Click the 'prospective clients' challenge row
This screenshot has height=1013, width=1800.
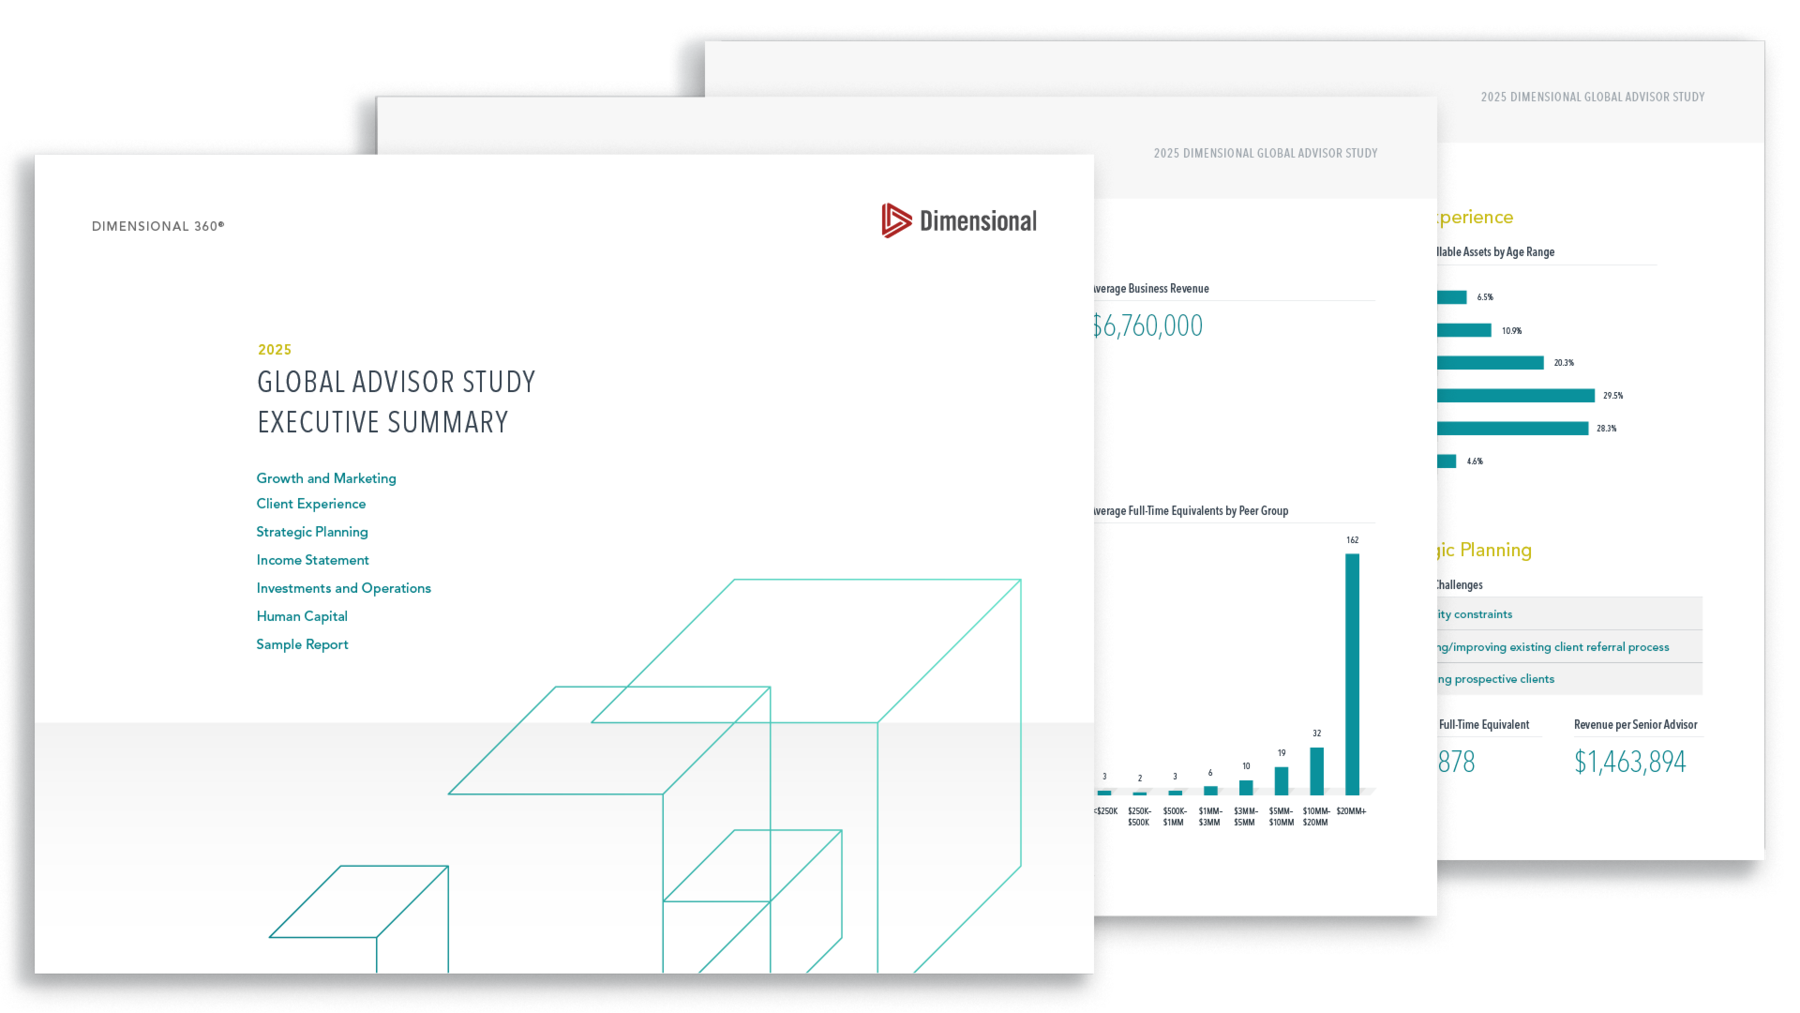(1570, 679)
